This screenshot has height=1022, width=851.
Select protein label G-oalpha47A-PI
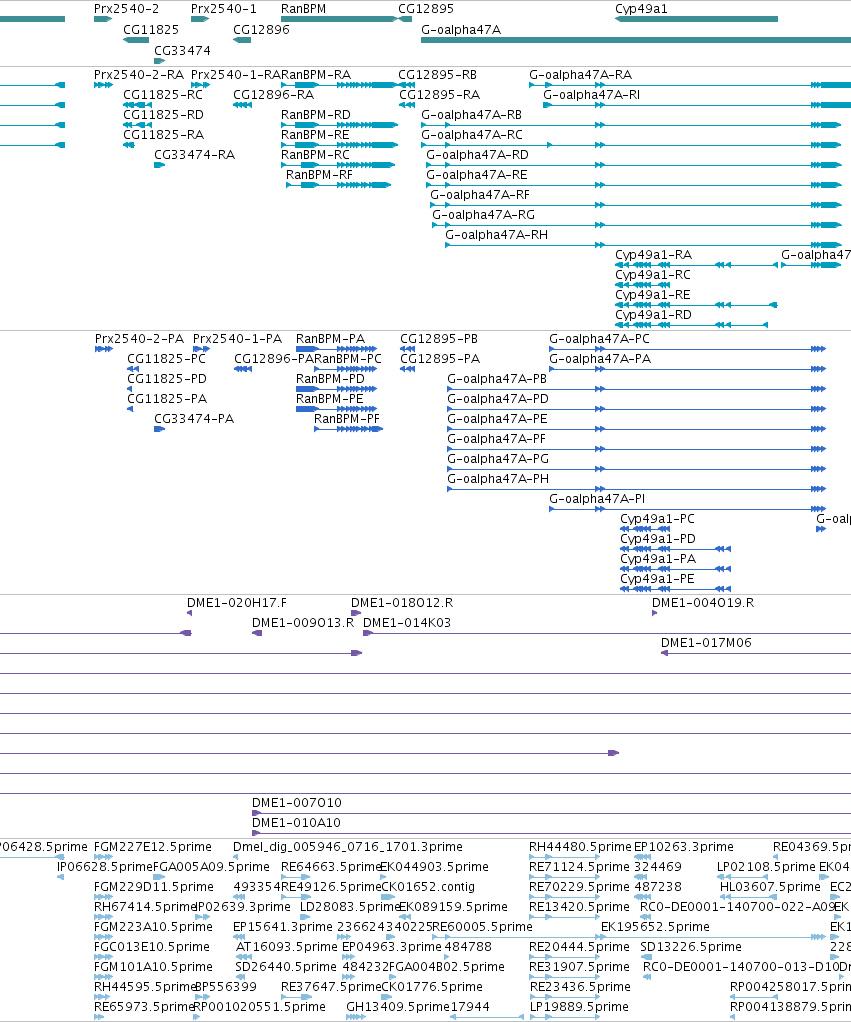[x=598, y=499]
